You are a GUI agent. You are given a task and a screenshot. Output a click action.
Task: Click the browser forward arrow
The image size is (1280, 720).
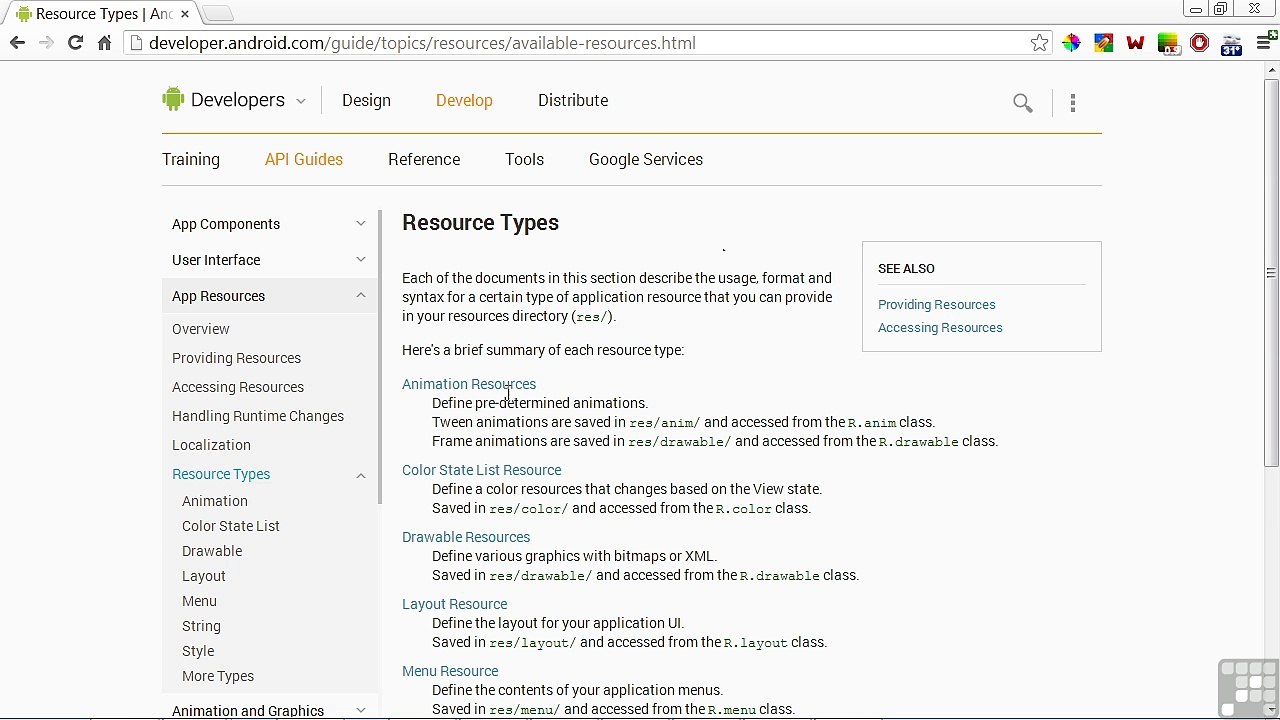click(x=46, y=43)
